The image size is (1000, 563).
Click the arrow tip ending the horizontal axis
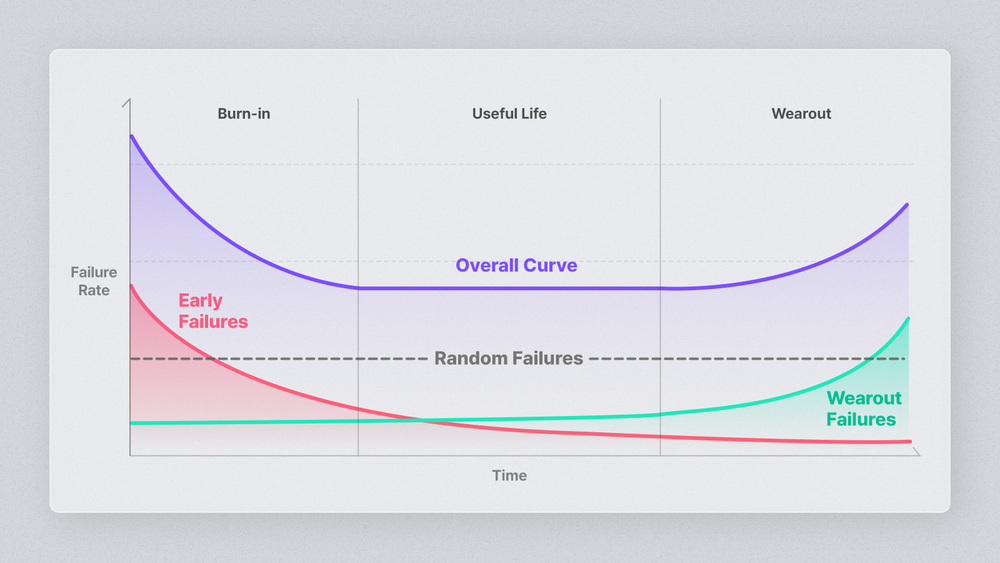coord(918,455)
